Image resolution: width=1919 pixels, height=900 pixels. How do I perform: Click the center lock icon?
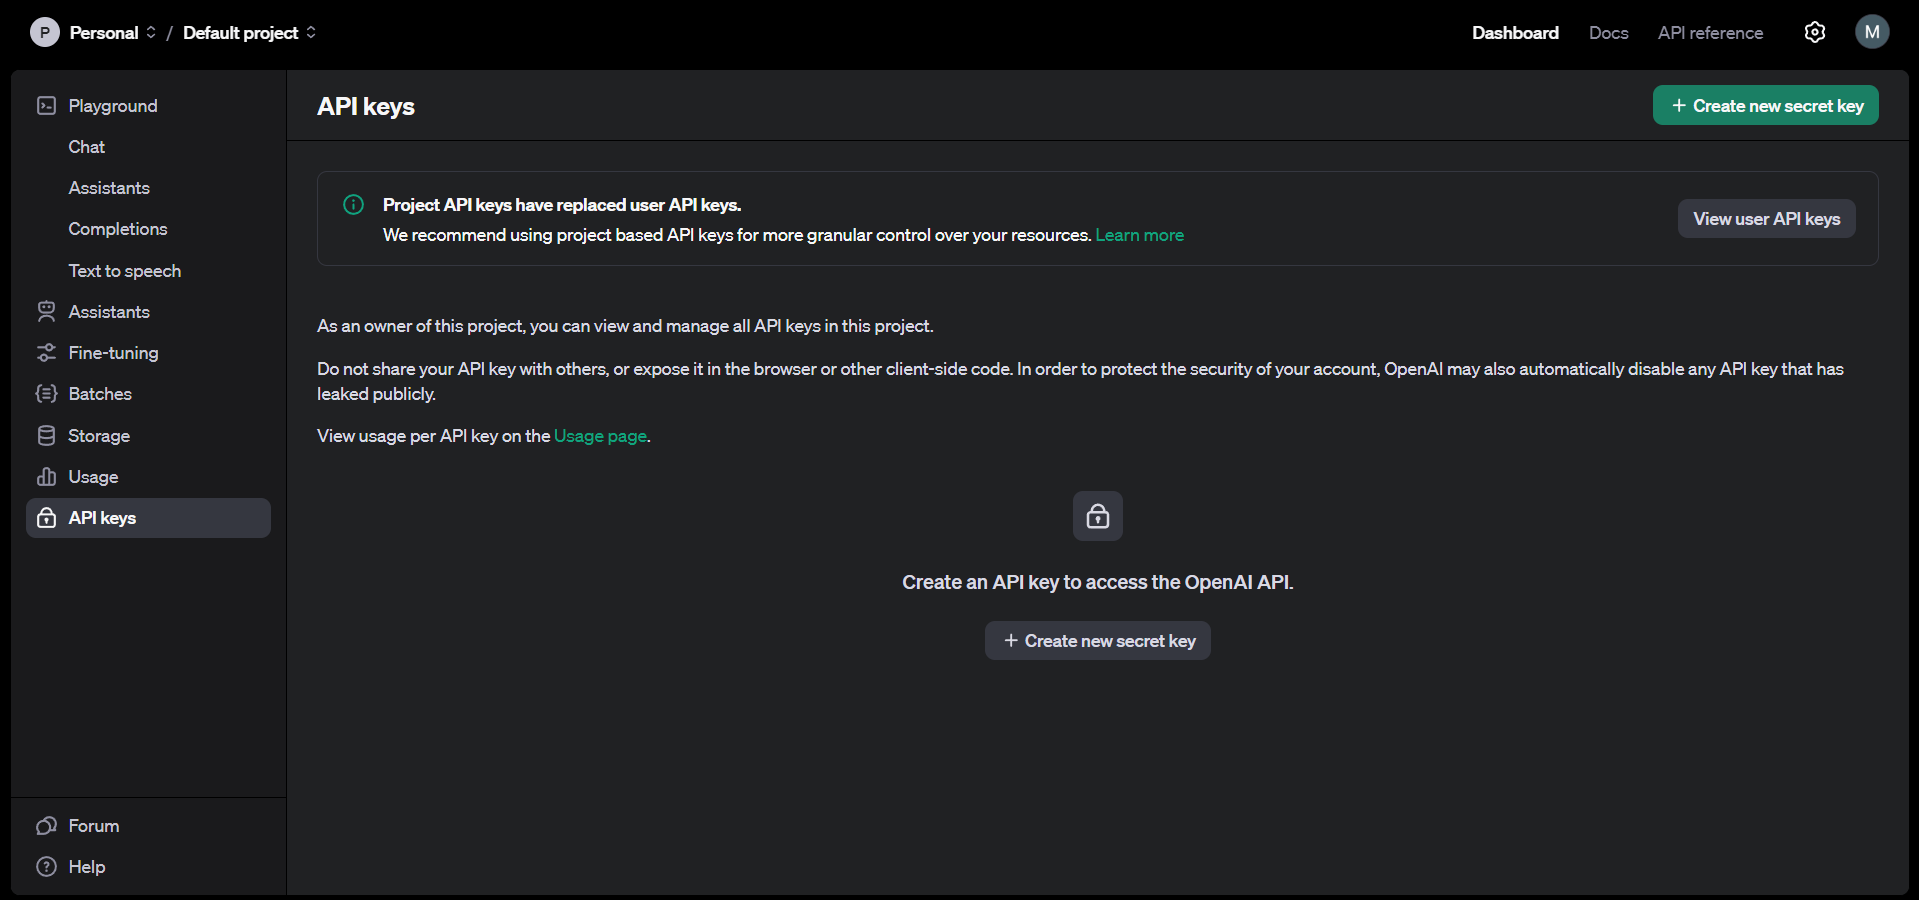(x=1097, y=516)
